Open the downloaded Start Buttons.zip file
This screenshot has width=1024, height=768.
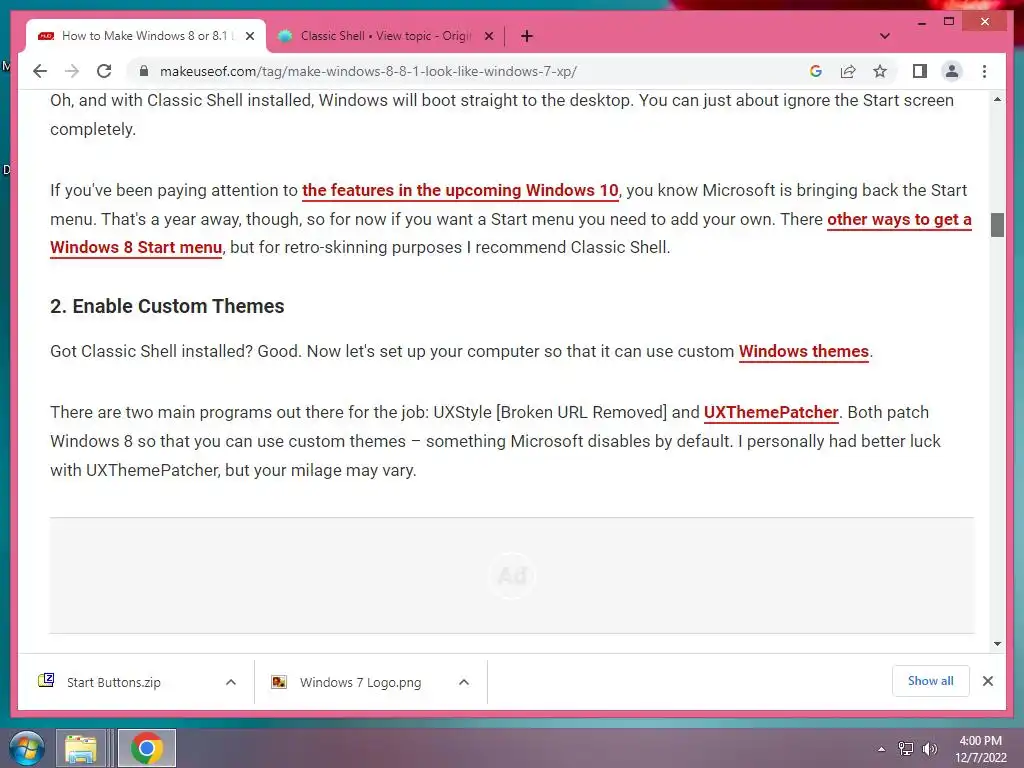pyautogui.click(x=114, y=682)
